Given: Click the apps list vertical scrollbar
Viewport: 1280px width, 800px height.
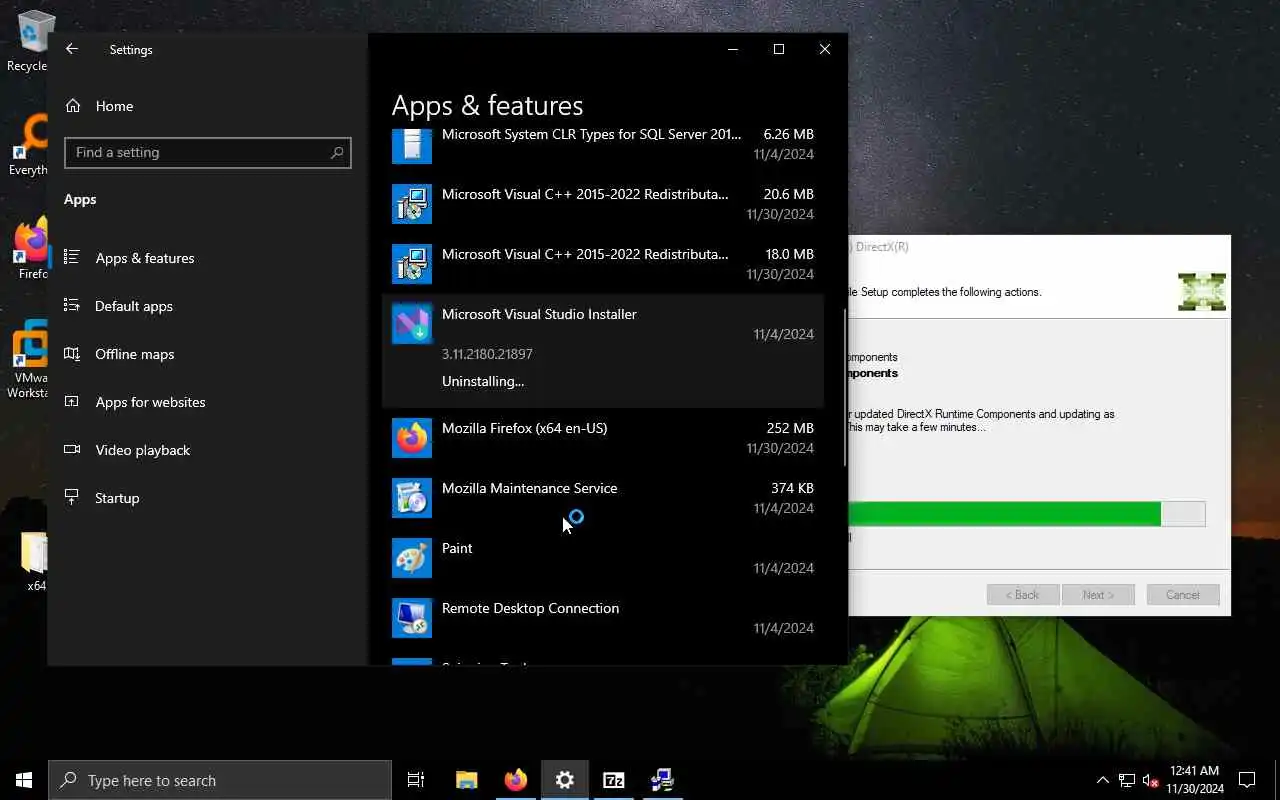Looking at the screenshot, I should pos(845,387).
